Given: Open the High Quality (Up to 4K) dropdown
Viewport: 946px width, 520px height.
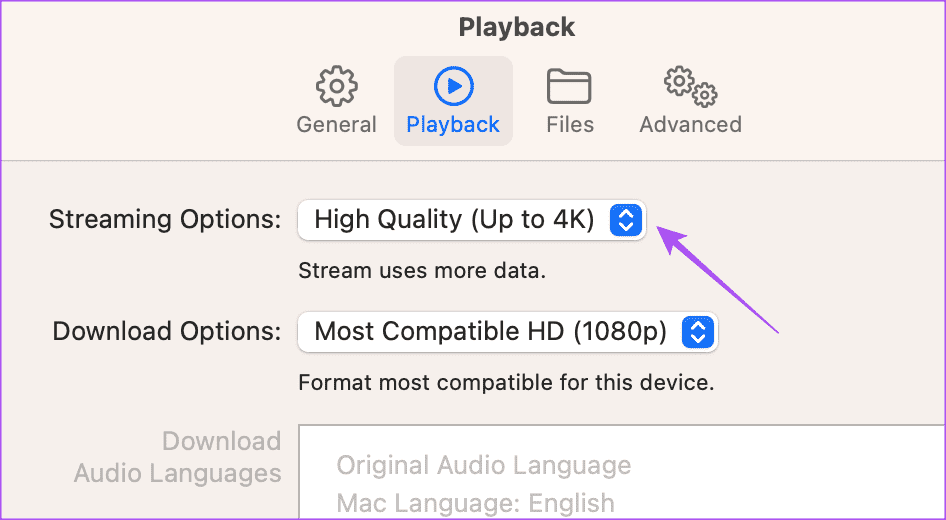Looking at the screenshot, I should pos(455,220).
